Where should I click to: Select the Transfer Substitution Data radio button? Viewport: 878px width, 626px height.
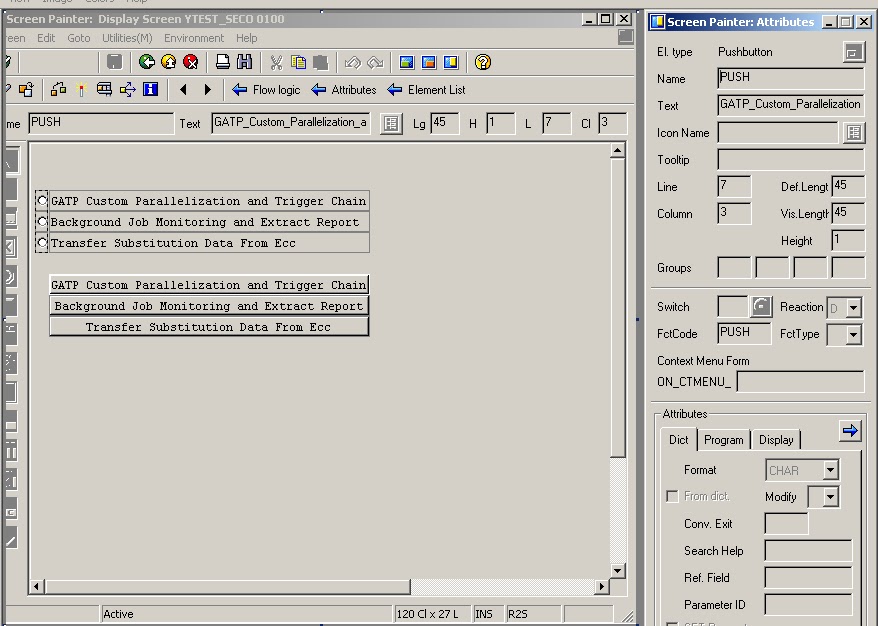[41, 243]
